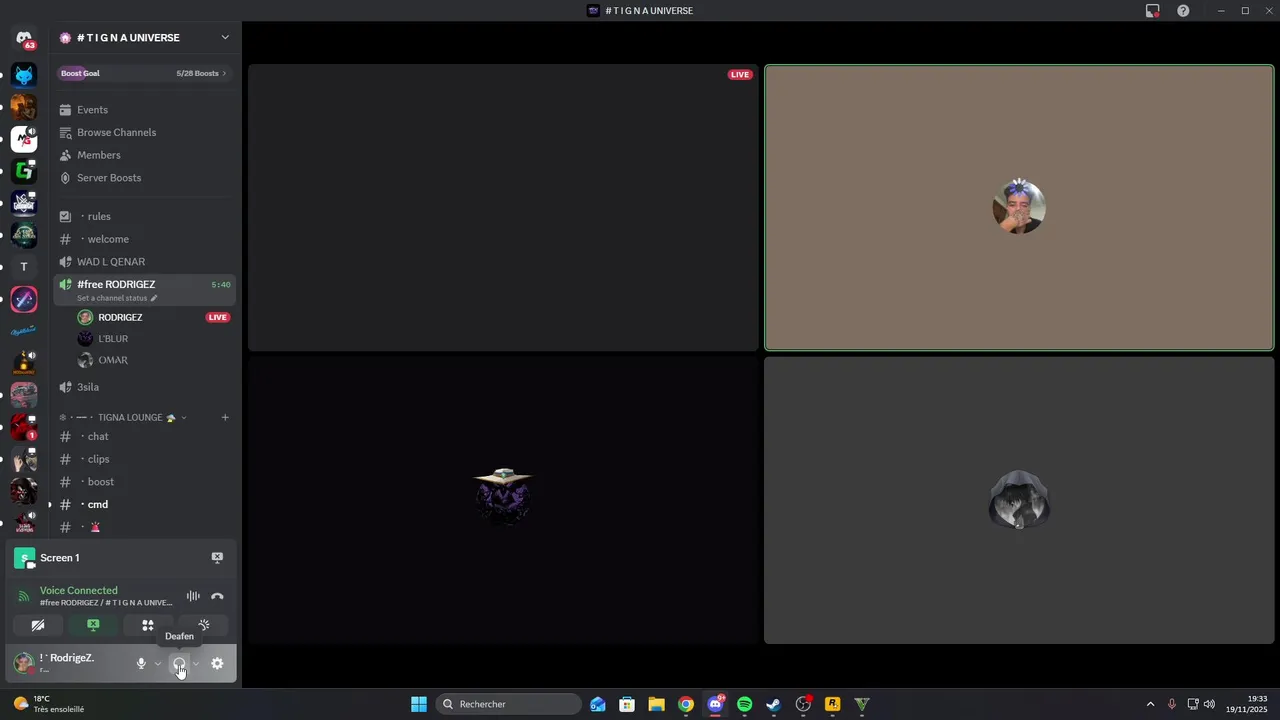Open output device options arrow beside headphones
1280x720 pixels.
196,663
